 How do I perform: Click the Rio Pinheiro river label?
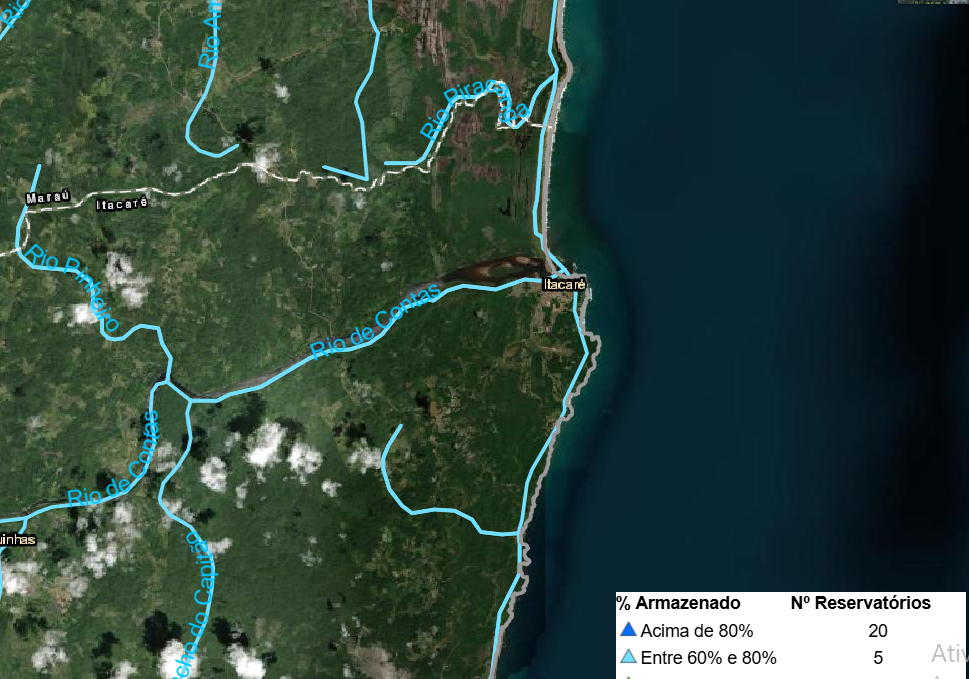(x=75, y=289)
